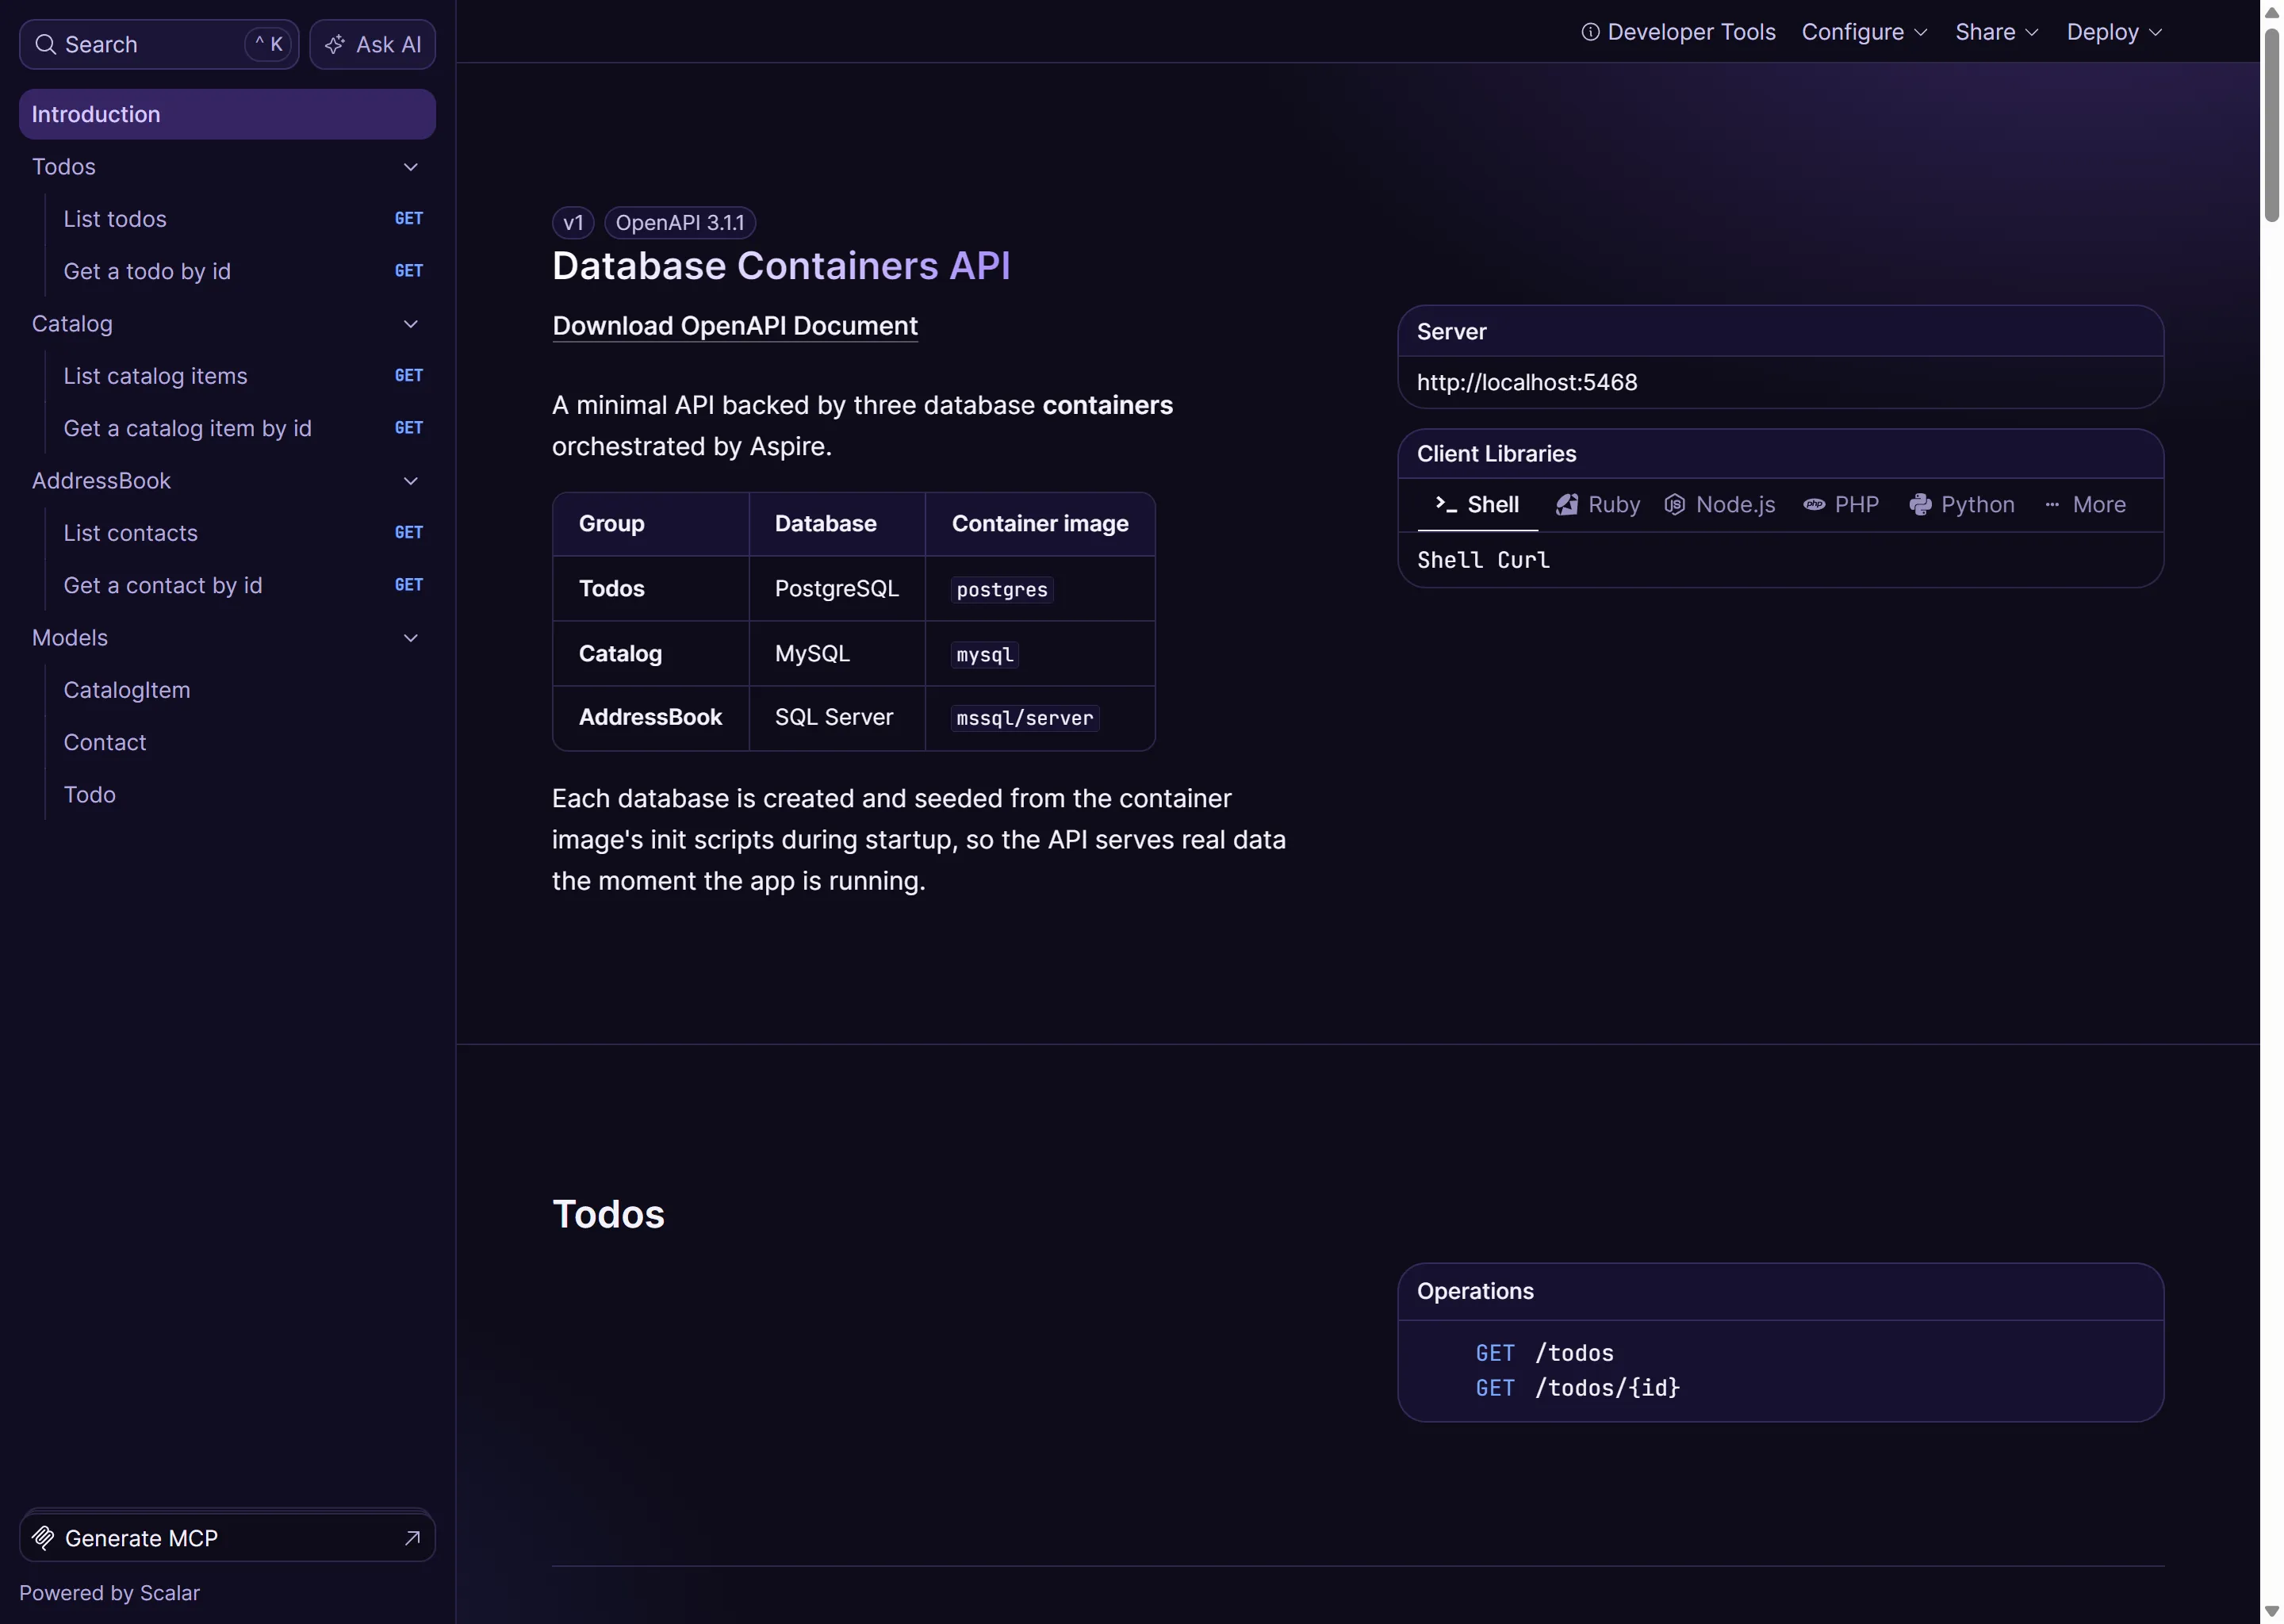Collapse the Todos sidebar section chevron
Viewport: 2284px width, 1624px height.
tap(411, 167)
